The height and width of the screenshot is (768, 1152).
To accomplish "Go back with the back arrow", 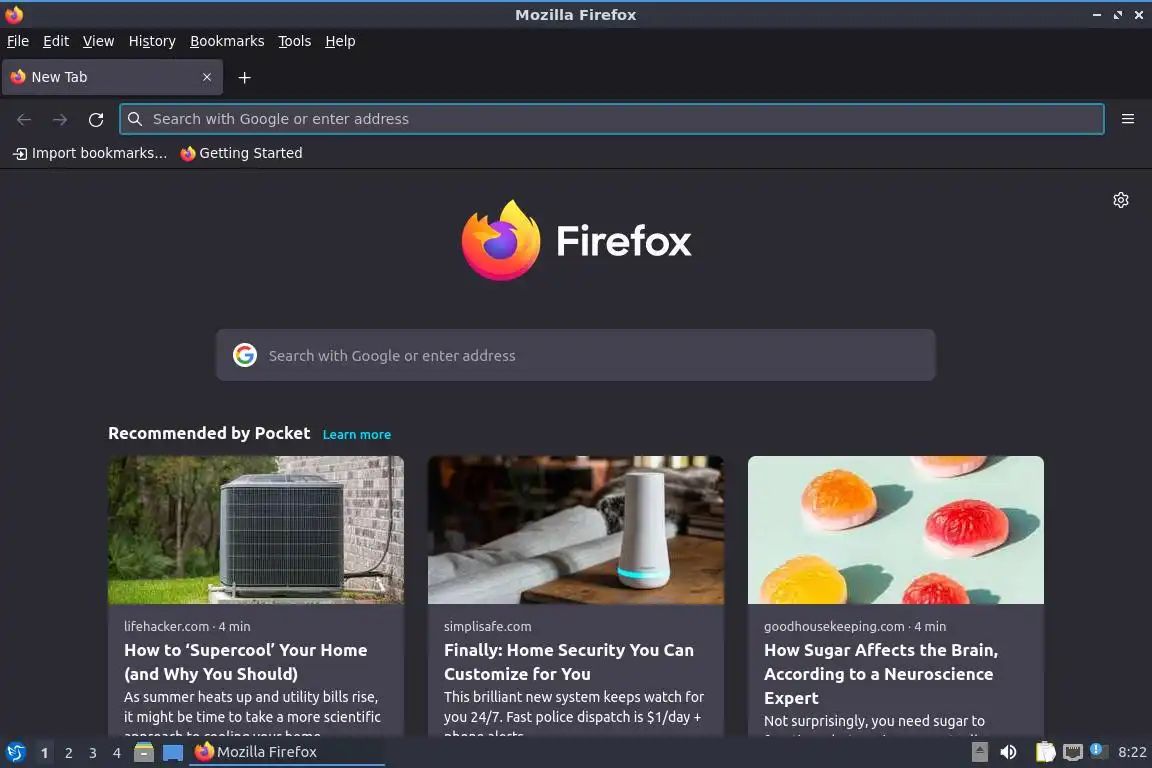I will 24,119.
